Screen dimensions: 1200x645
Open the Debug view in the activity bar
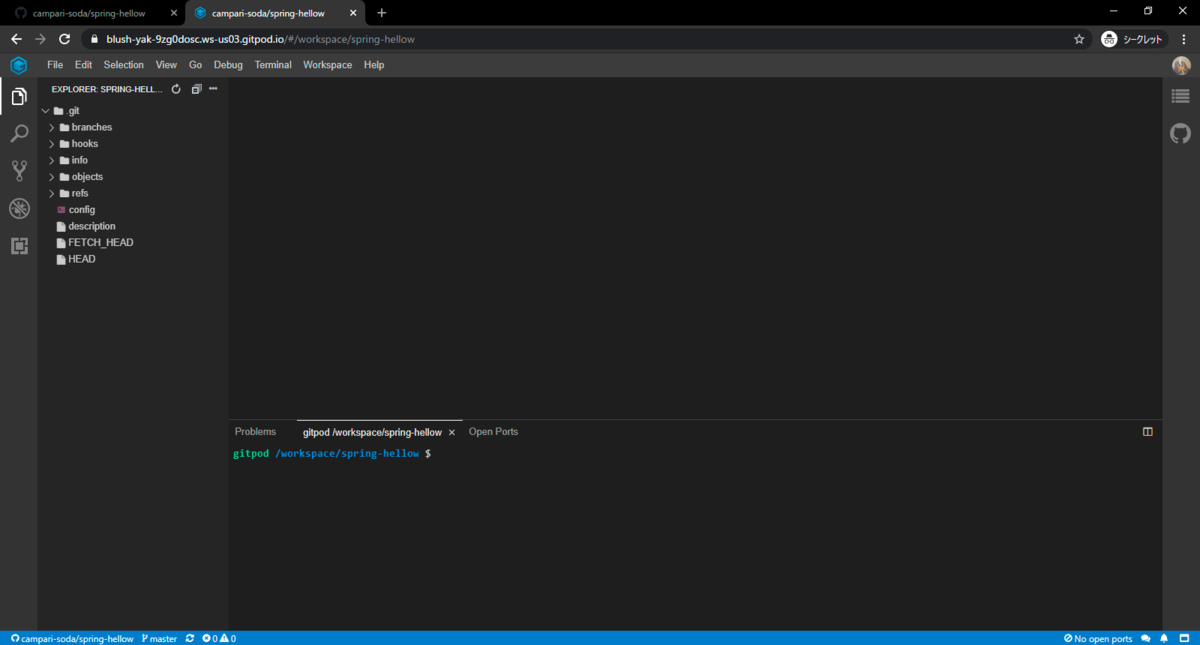(x=18, y=208)
